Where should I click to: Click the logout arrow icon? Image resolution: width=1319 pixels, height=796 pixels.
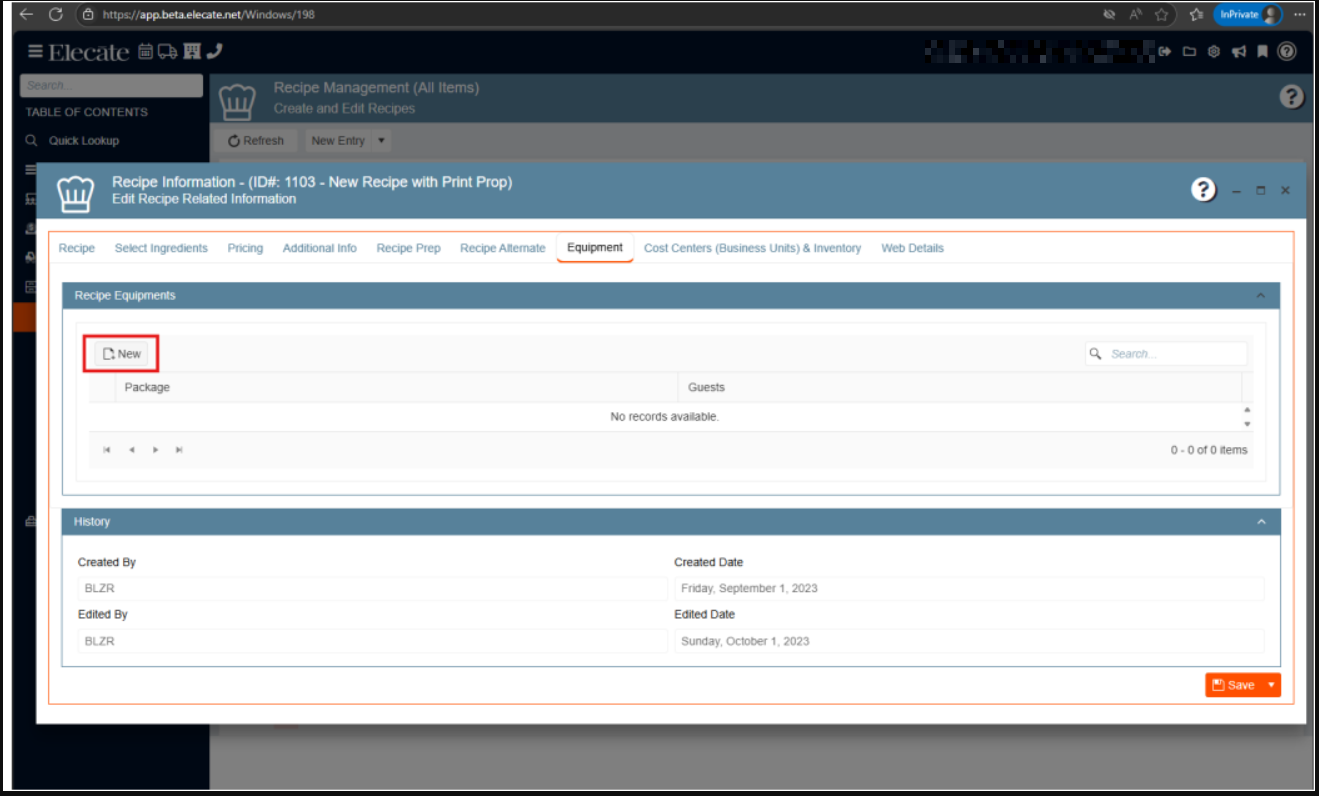pos(1165,52)
